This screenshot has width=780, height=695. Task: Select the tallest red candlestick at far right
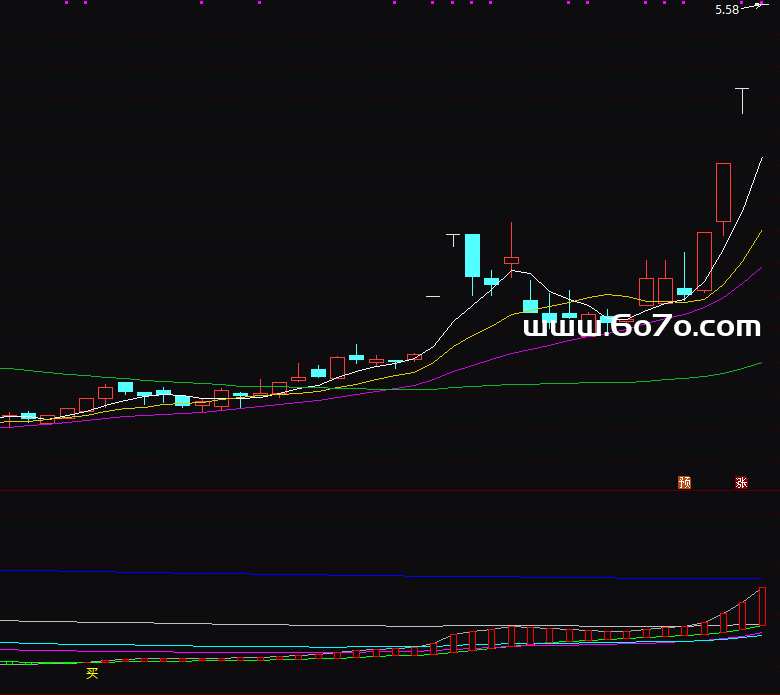click(724, 192)
